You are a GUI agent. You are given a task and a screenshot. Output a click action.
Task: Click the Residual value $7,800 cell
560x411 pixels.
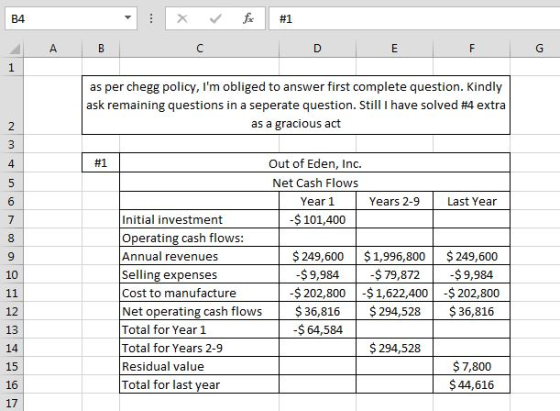(471, 366)
